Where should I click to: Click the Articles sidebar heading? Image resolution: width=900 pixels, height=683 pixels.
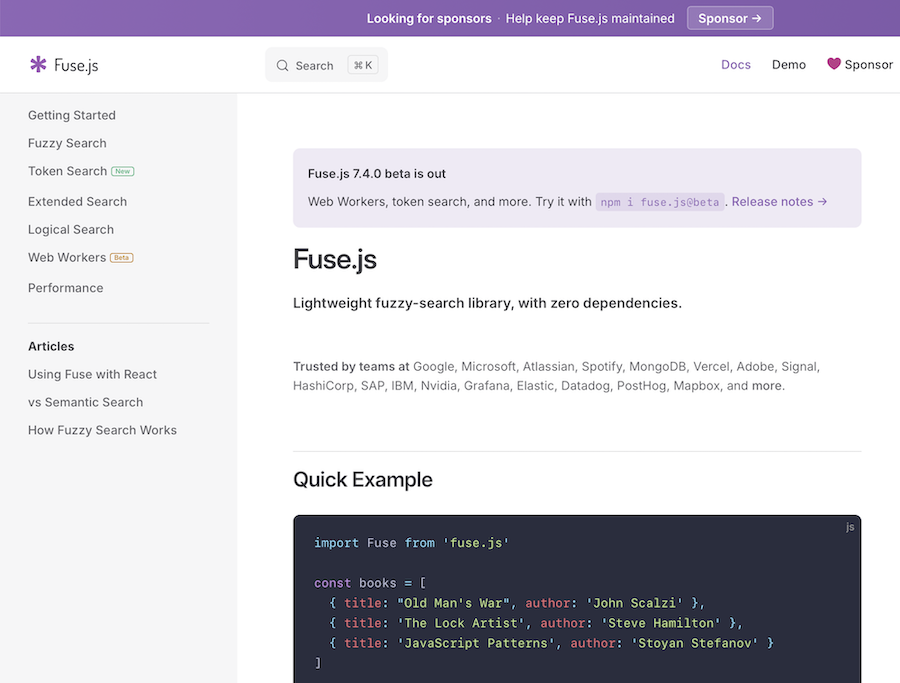pyautogui.click(x=51, y=347)
